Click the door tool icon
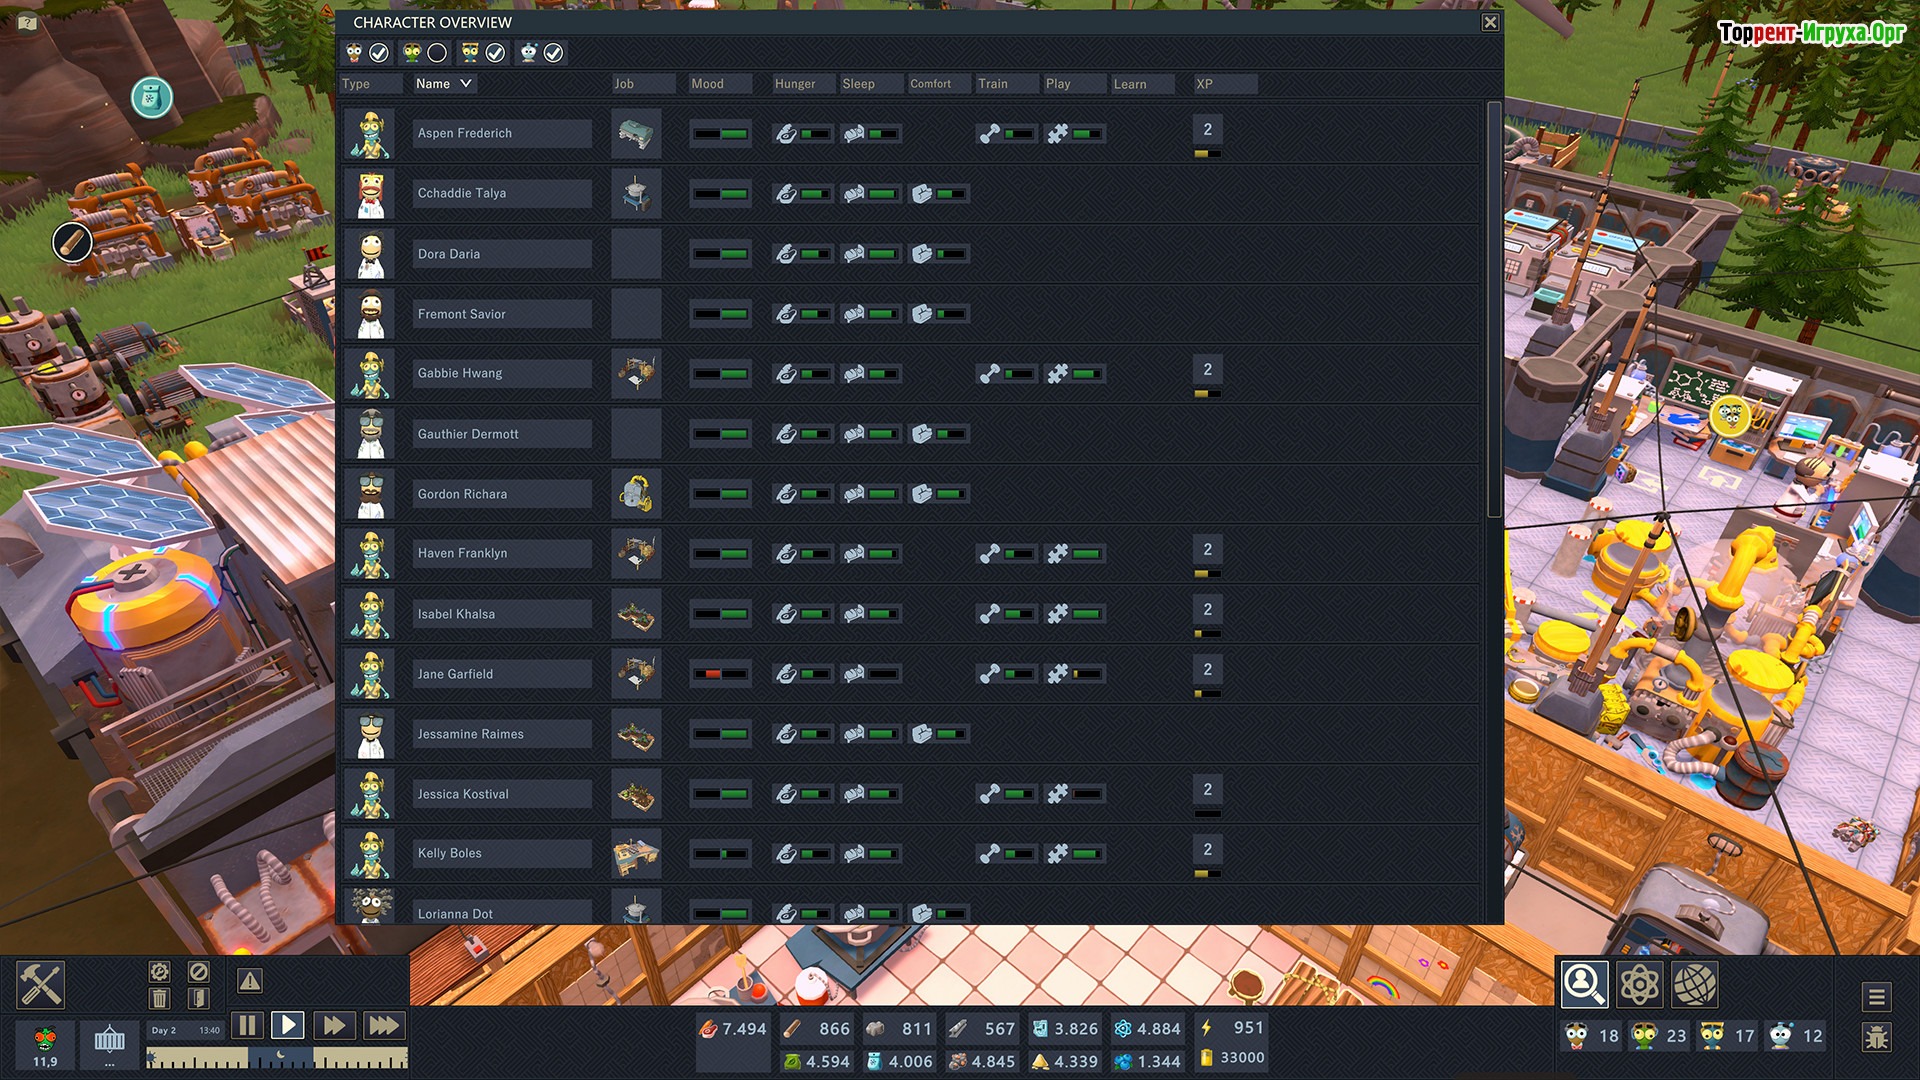1920x1080 pixels. tap(198, 998)
